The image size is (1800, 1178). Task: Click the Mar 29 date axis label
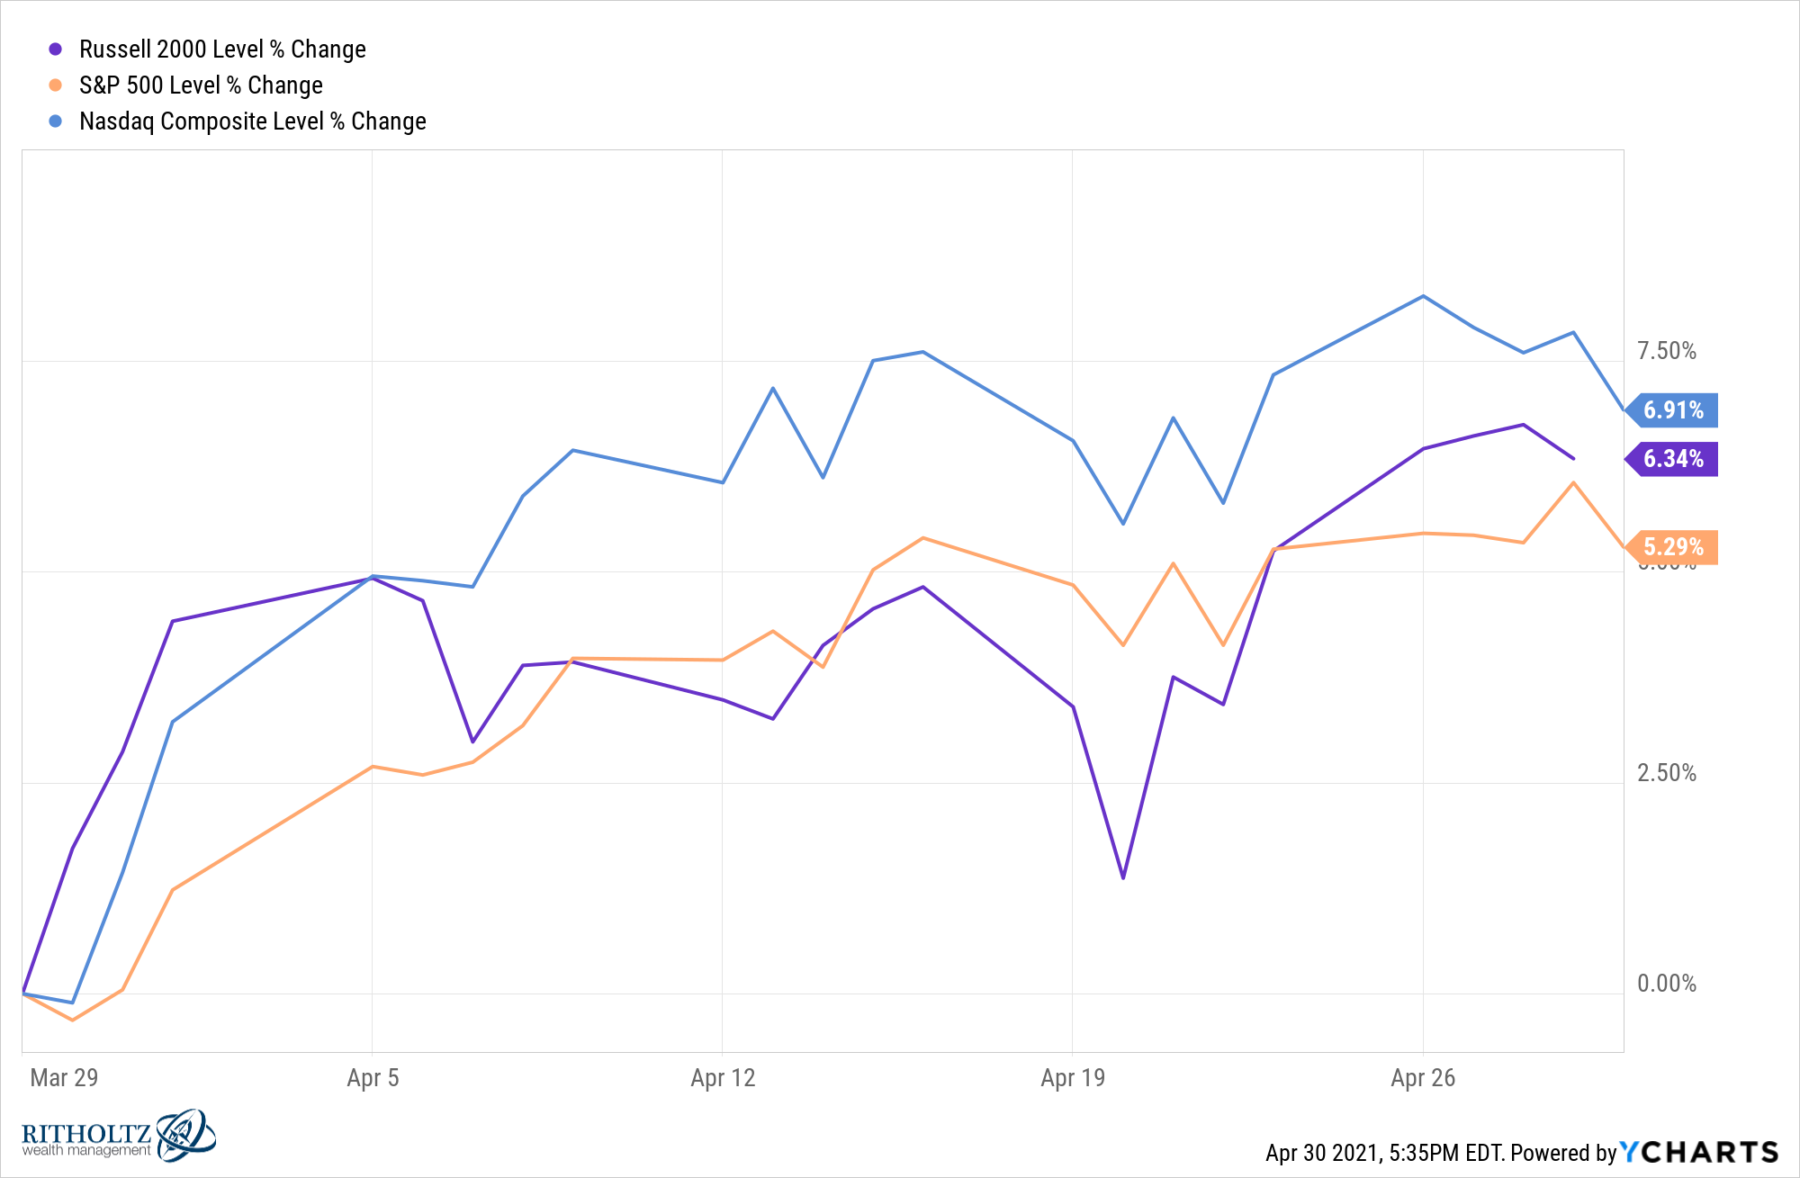coord(64,1077)
